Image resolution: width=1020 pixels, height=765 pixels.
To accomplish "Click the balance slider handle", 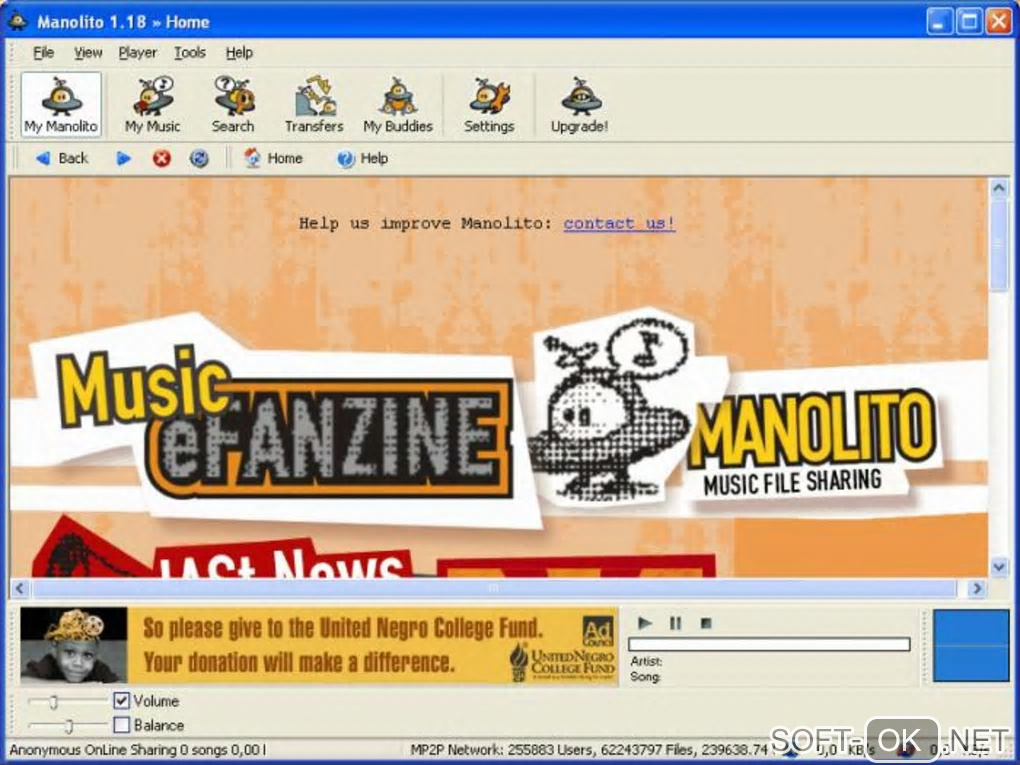I will click(x=69, y=725).
